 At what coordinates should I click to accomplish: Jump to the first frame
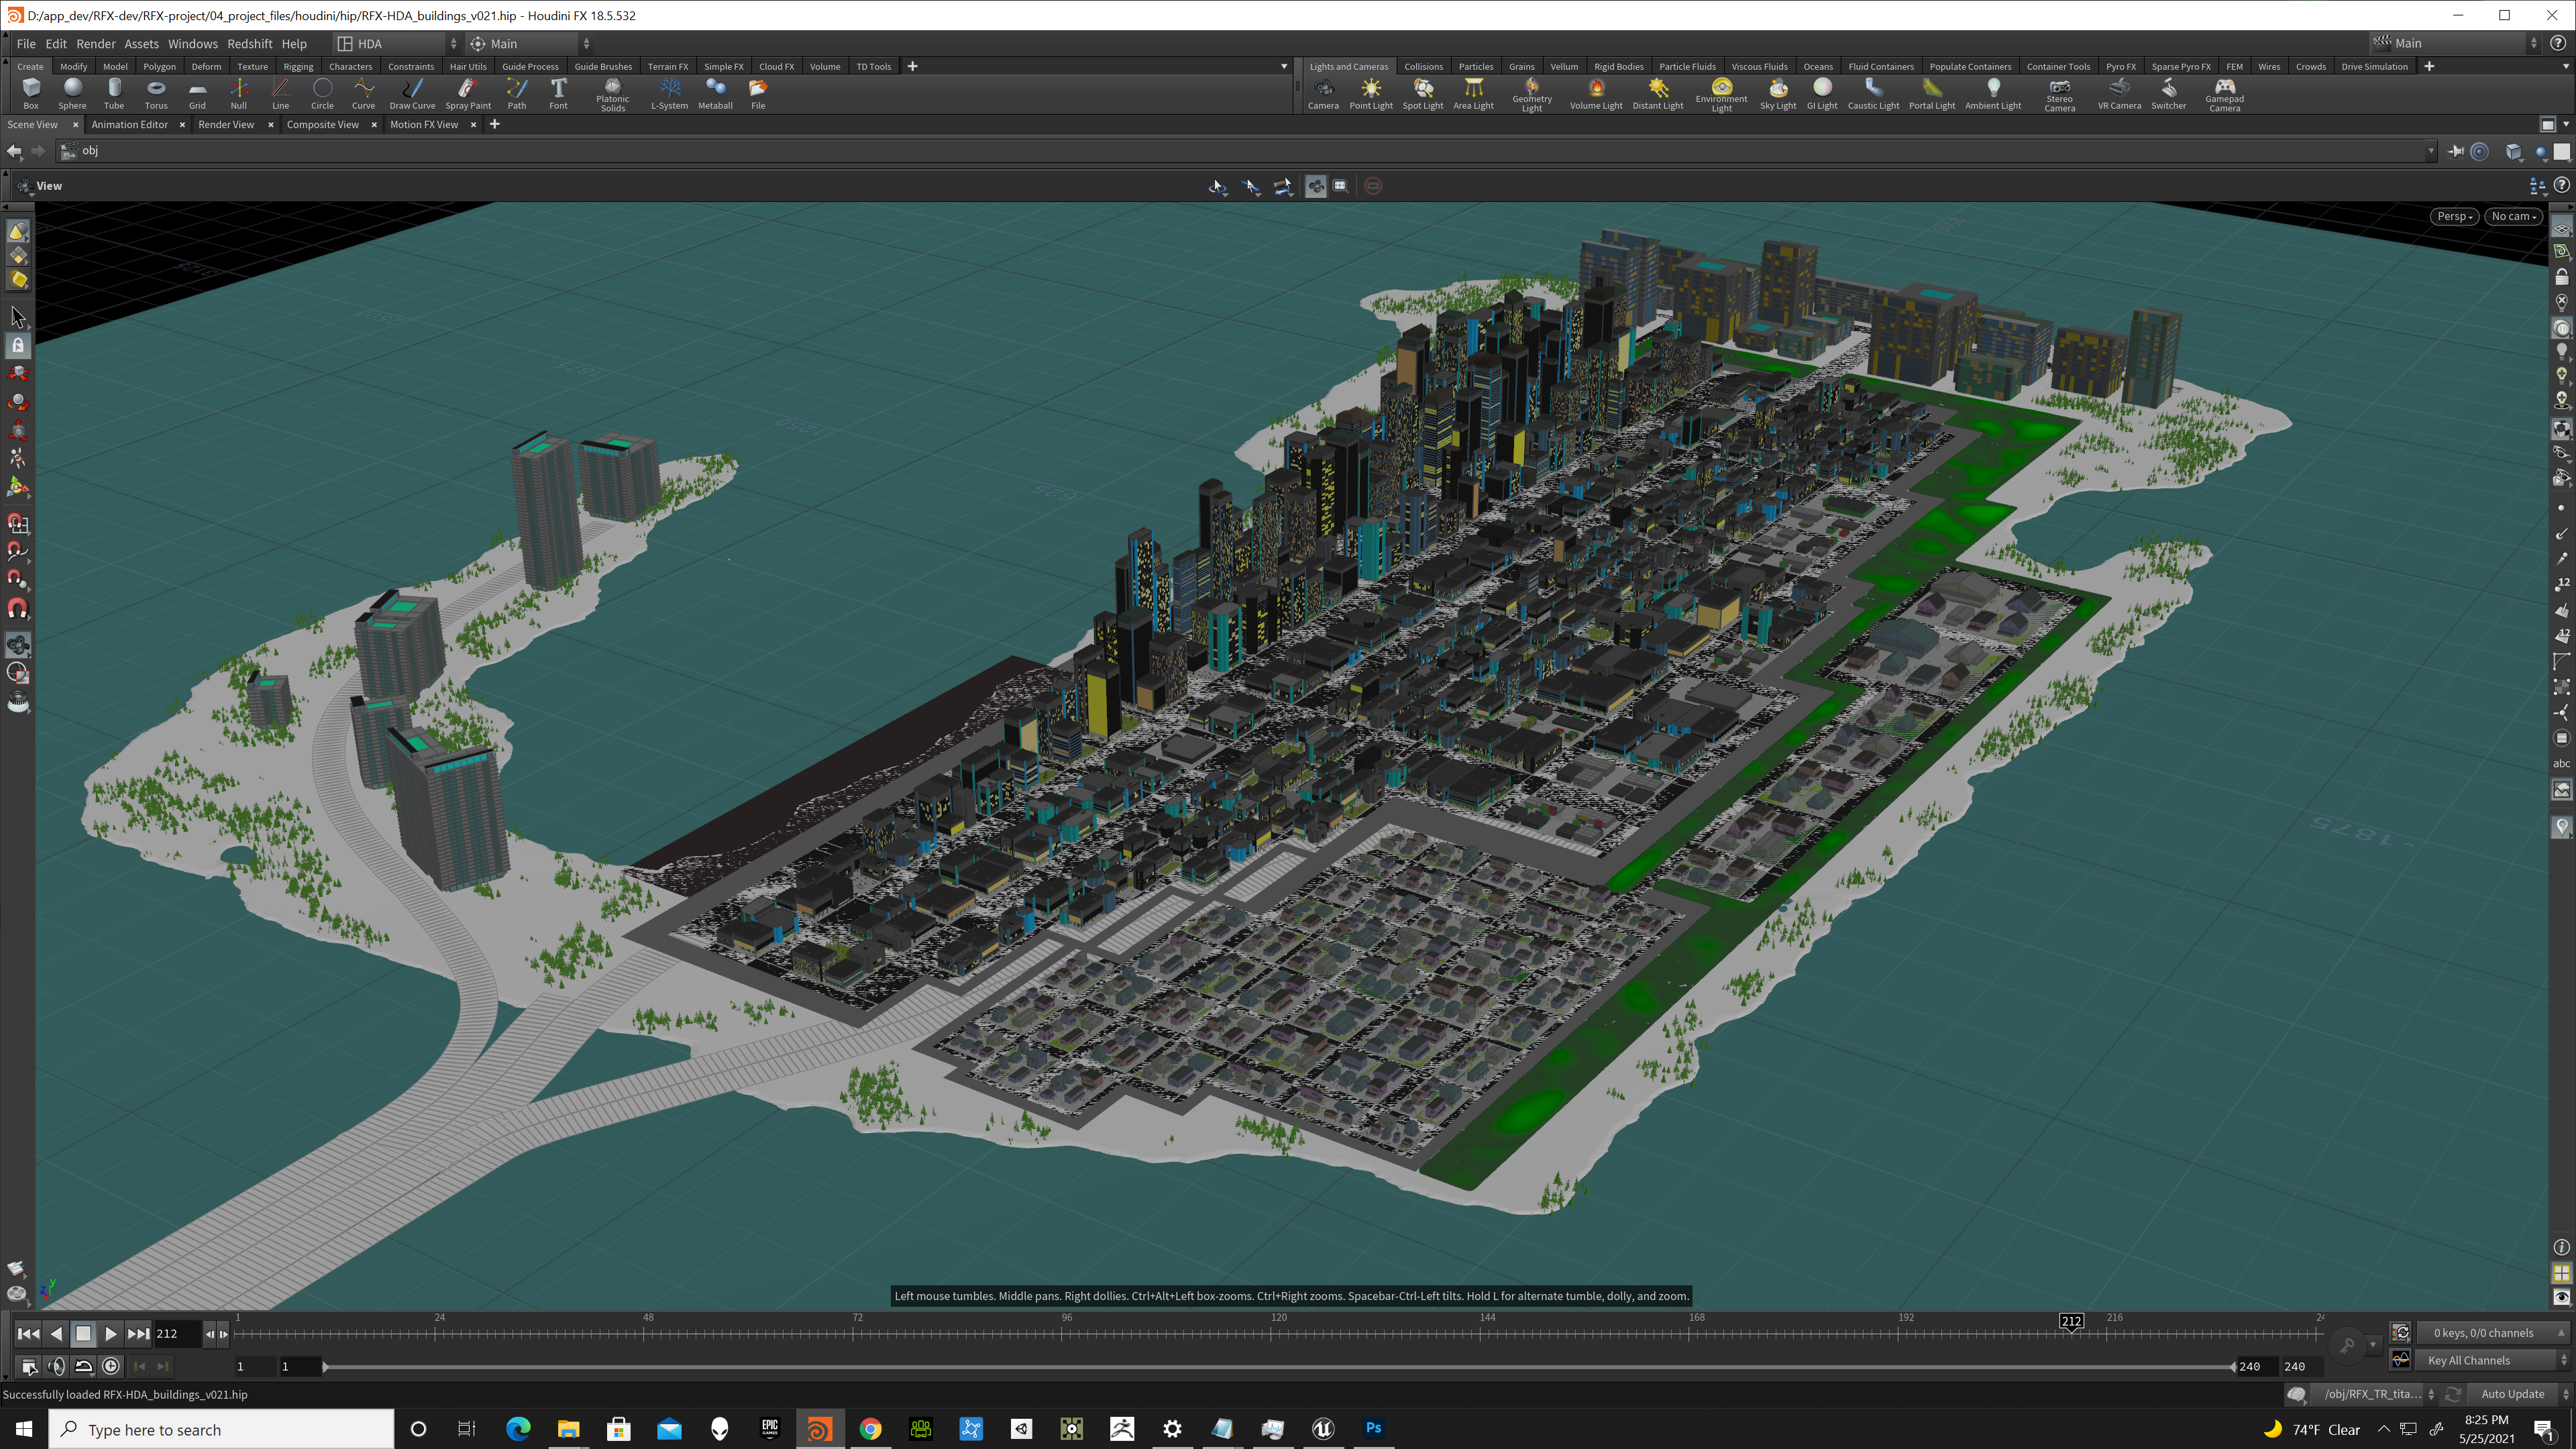pyautogui.click(x=28, y=1333)
